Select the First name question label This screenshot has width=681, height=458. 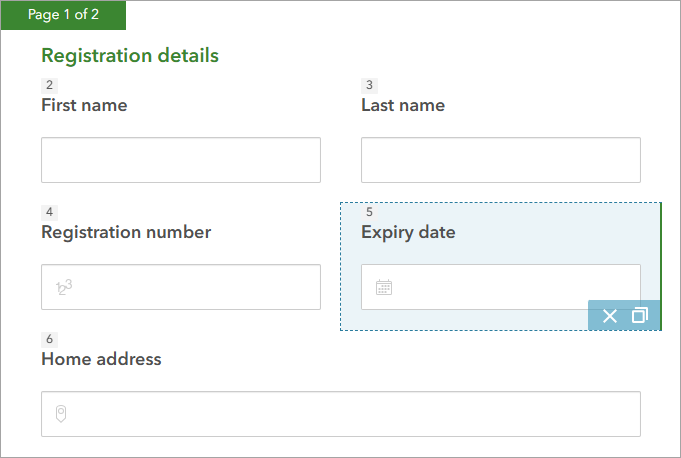[84, 105]
